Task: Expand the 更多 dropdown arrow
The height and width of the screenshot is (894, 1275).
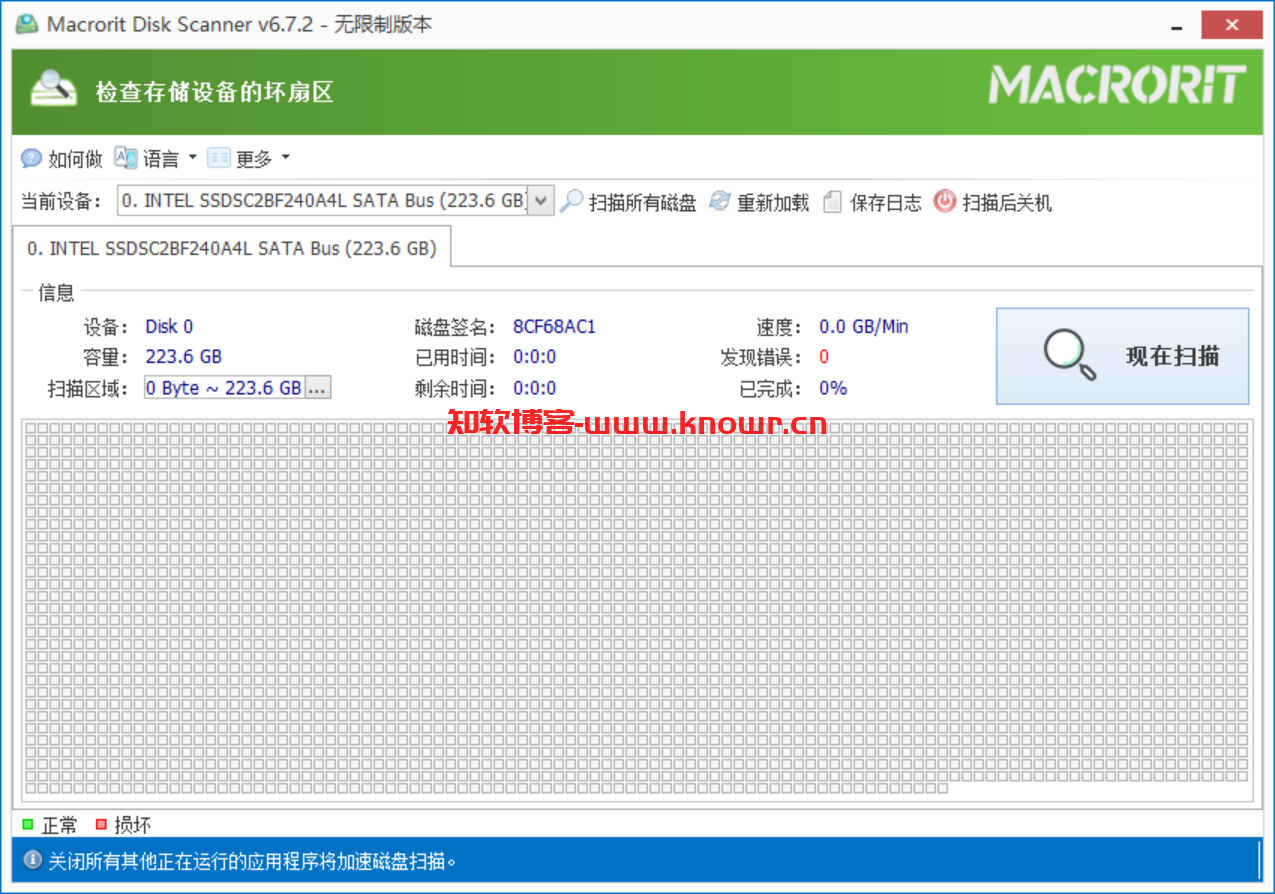Action: [x=285, y=158]
